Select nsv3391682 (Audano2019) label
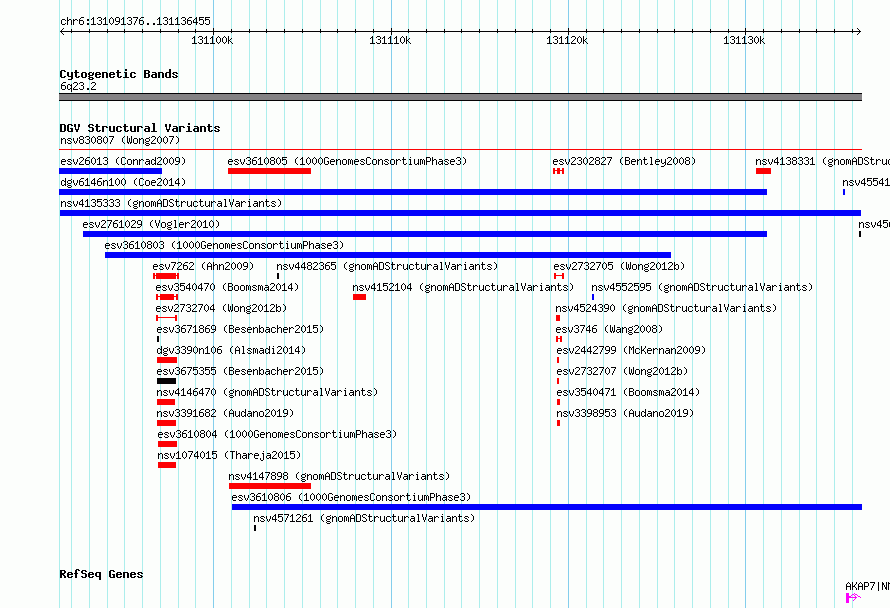 click(225, 413)
